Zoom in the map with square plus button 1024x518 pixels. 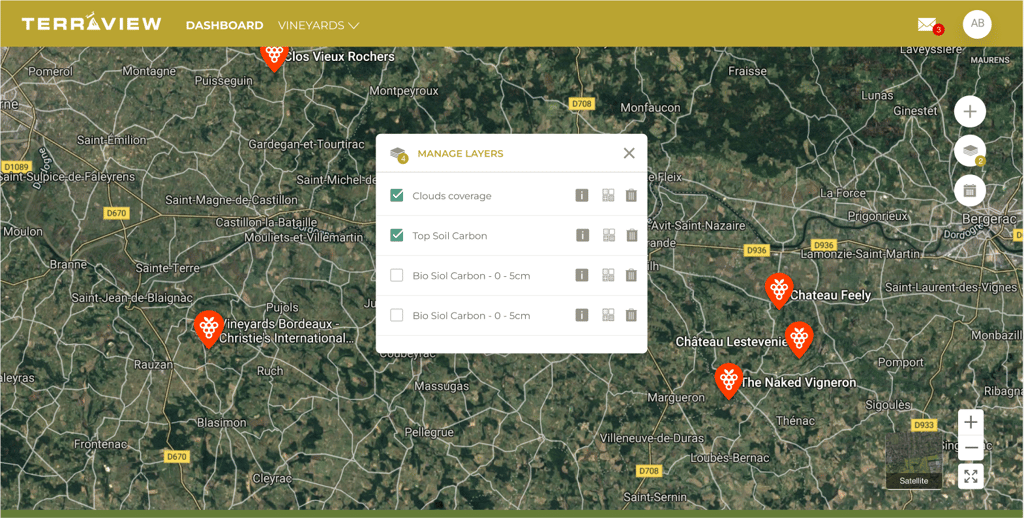click(x=970, y=422)
